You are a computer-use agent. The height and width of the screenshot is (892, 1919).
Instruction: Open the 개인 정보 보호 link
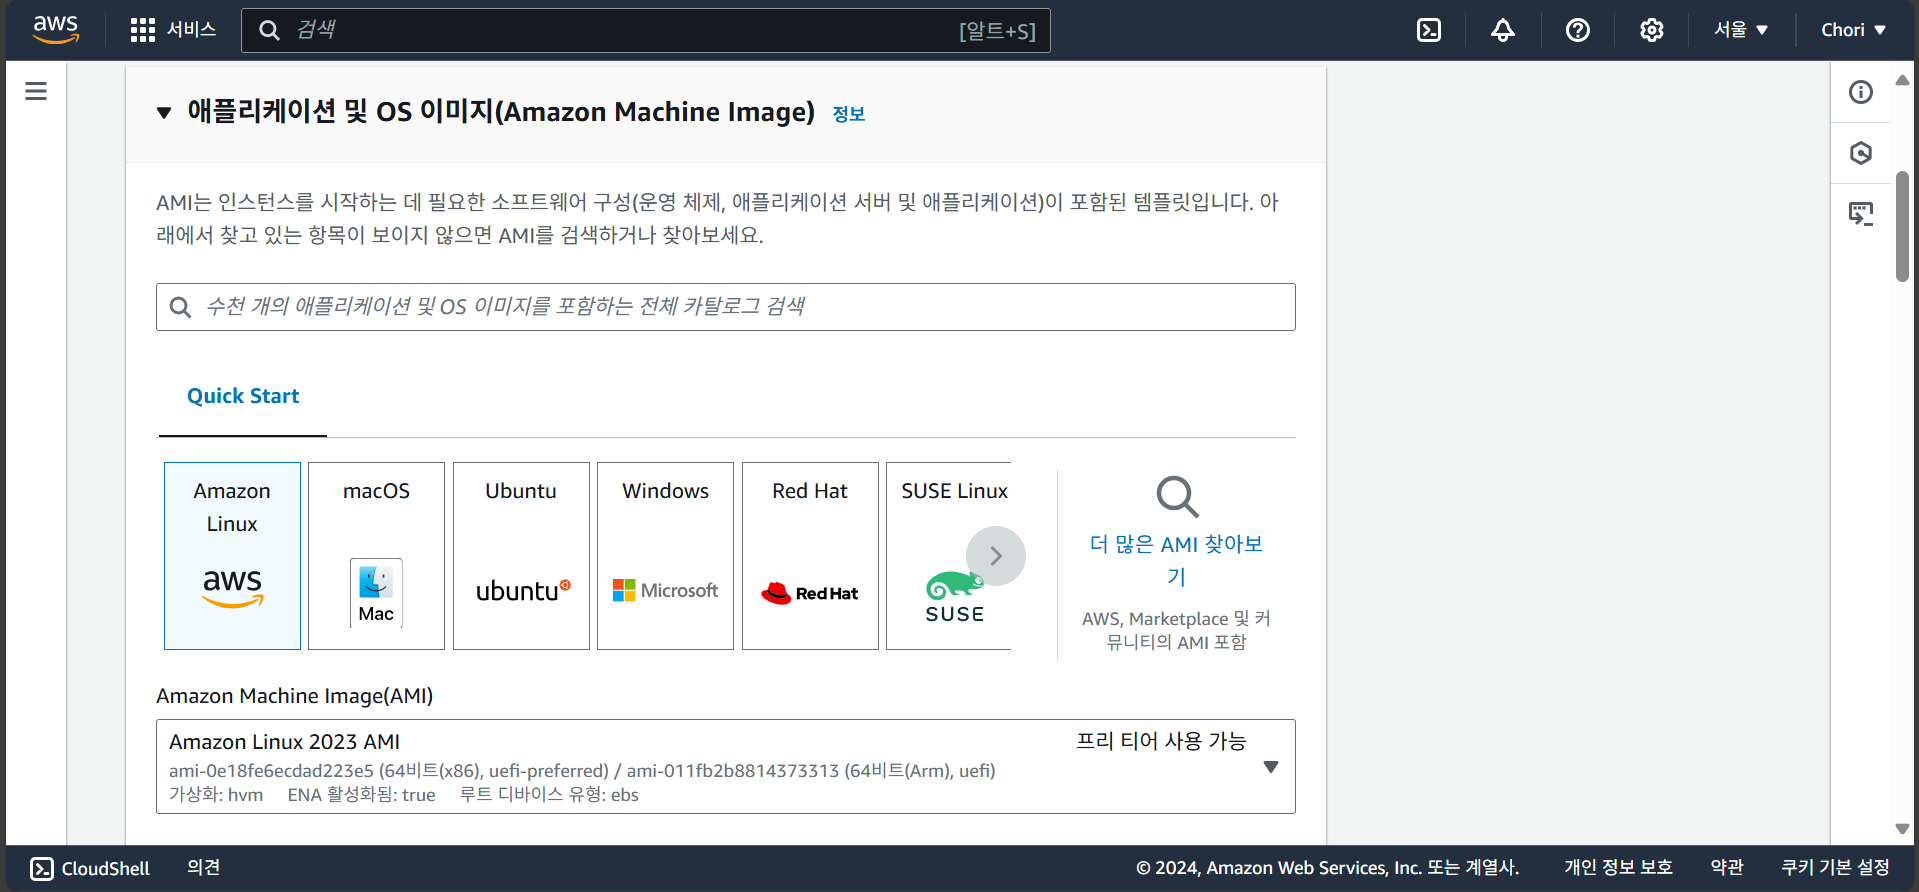1618,868
